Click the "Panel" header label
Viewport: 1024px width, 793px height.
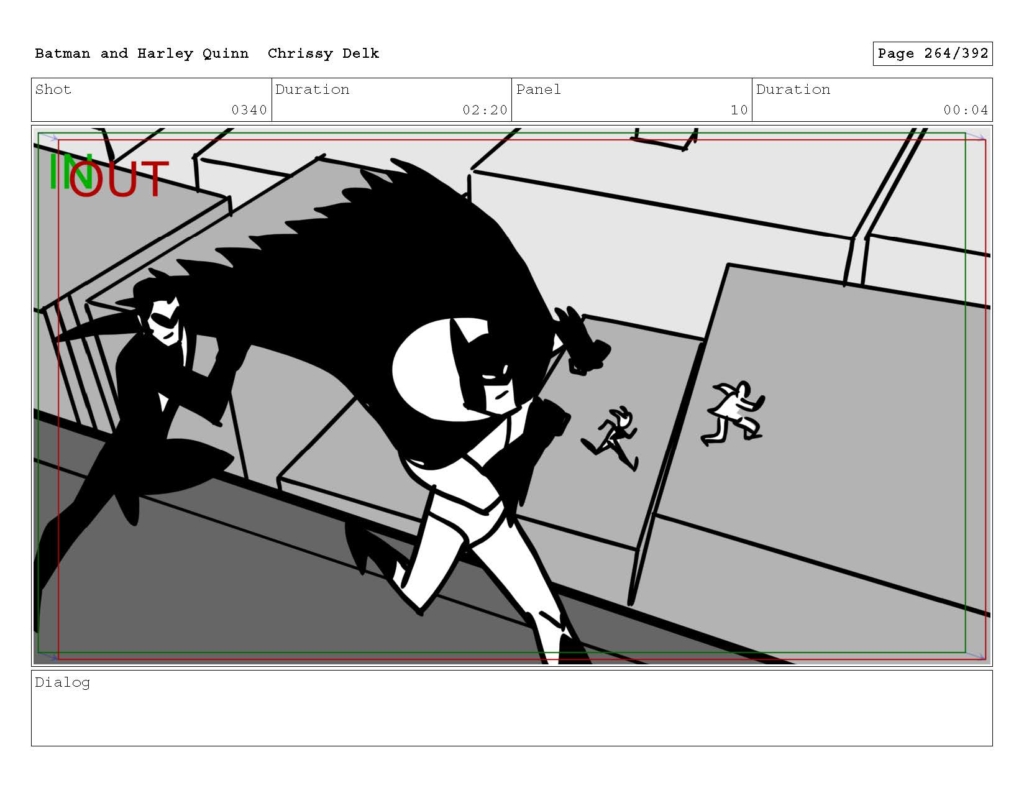pyautogui.click(x=538, y=89)
